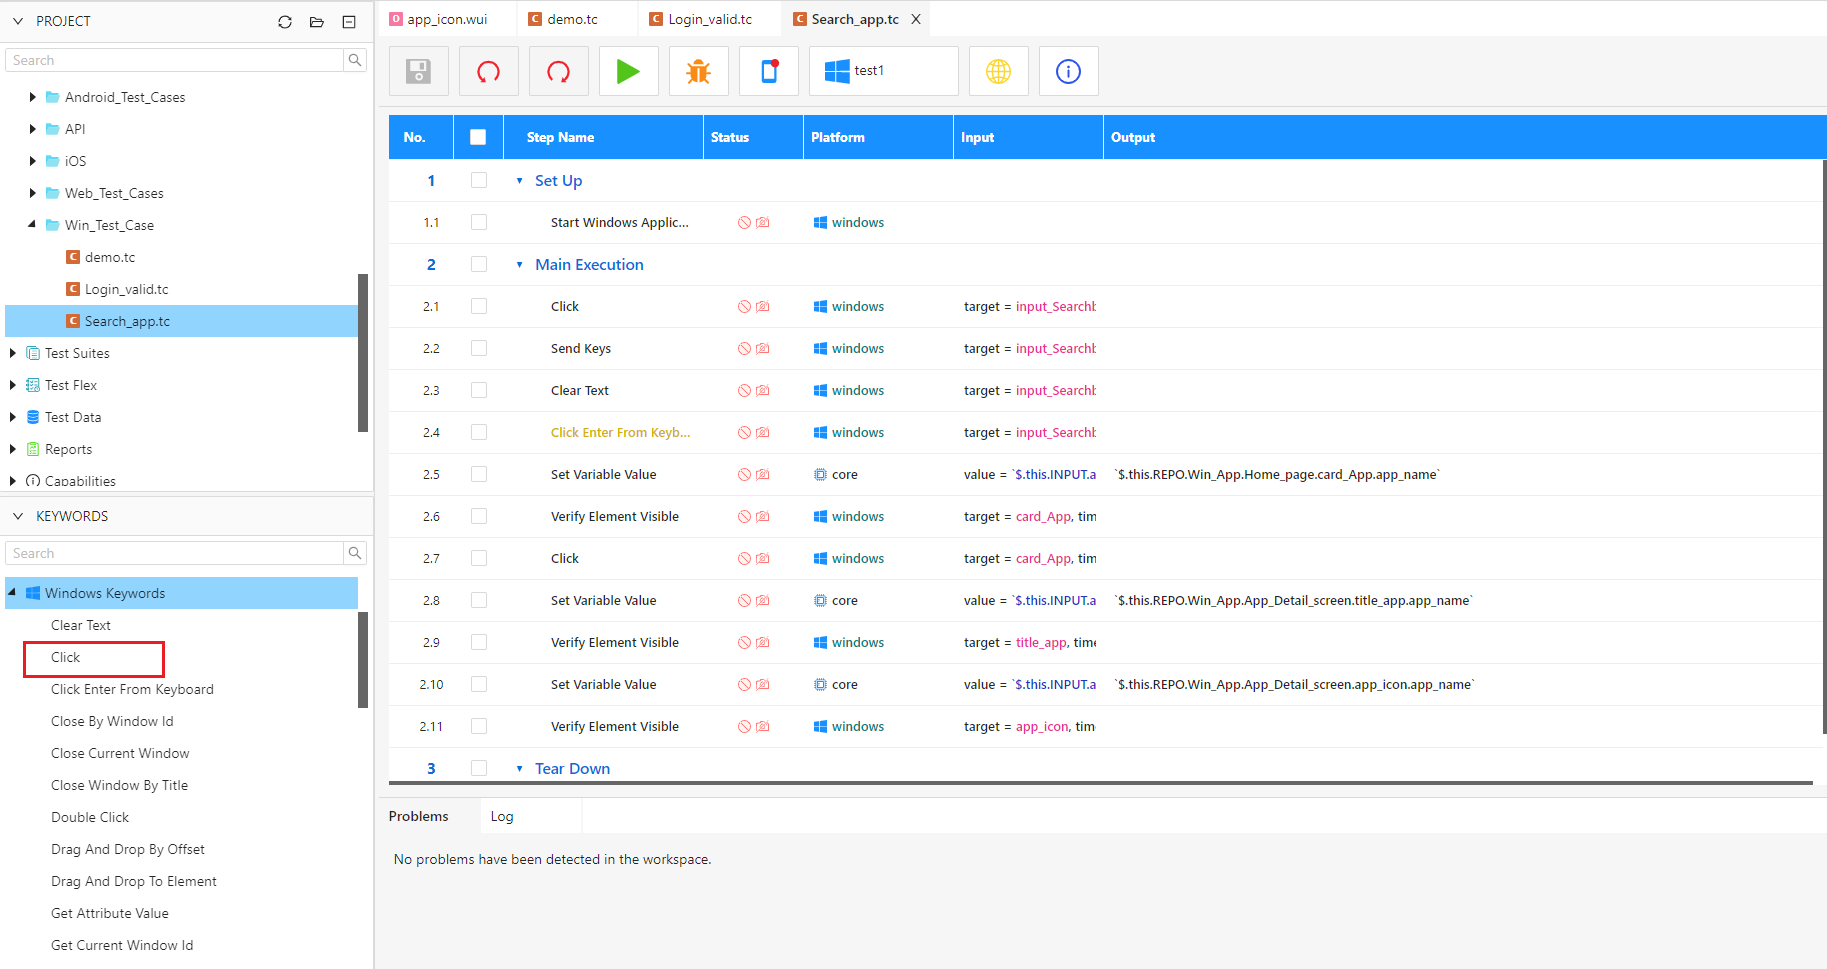
Task: Check the Main Execution row checkbox
Action: [479, 264]
